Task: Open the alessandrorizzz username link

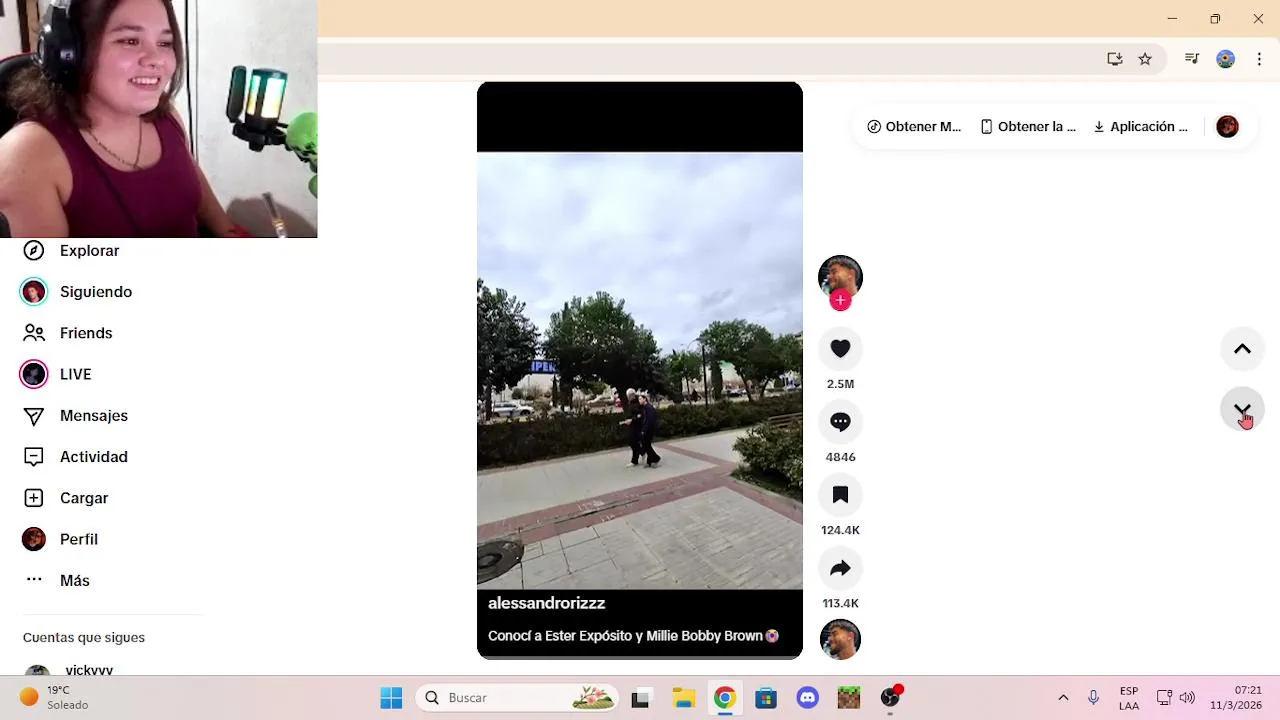Action: 547,604
